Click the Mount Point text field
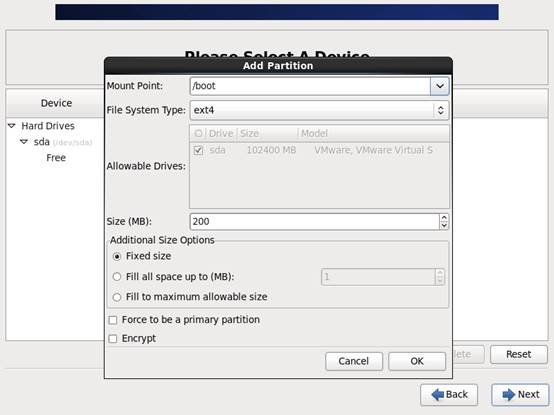 tap(310, 86)
